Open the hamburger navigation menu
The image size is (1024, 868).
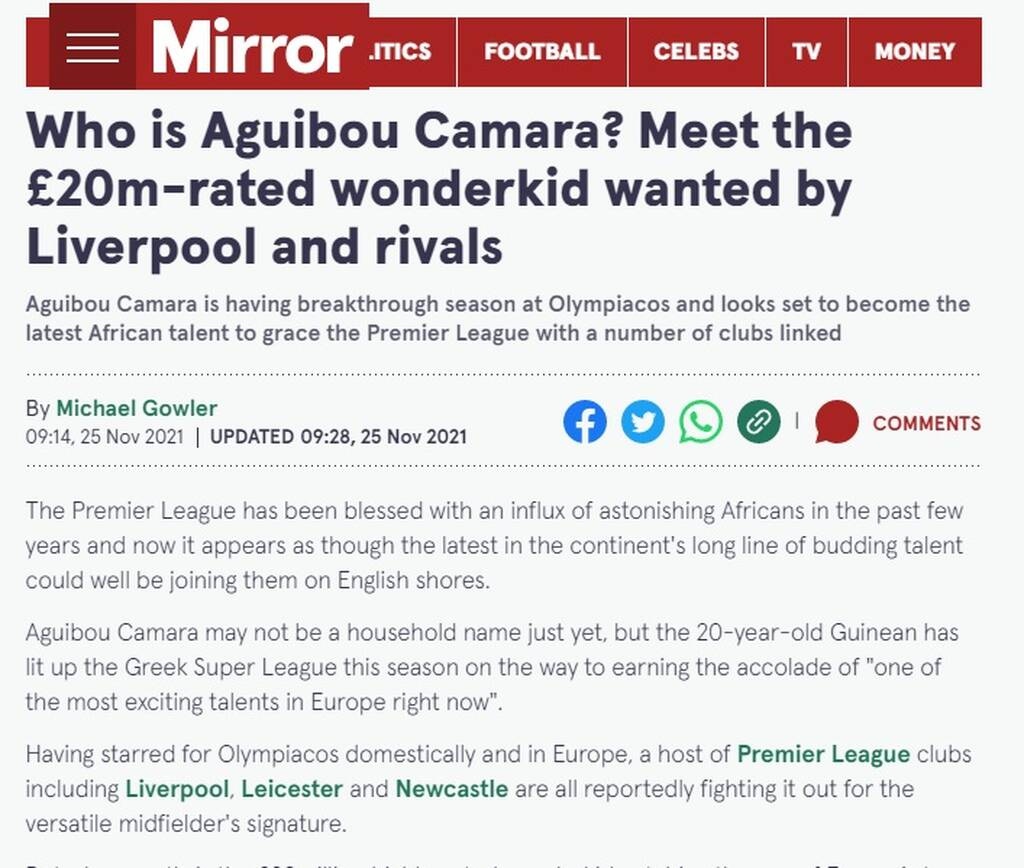[93, 47]
